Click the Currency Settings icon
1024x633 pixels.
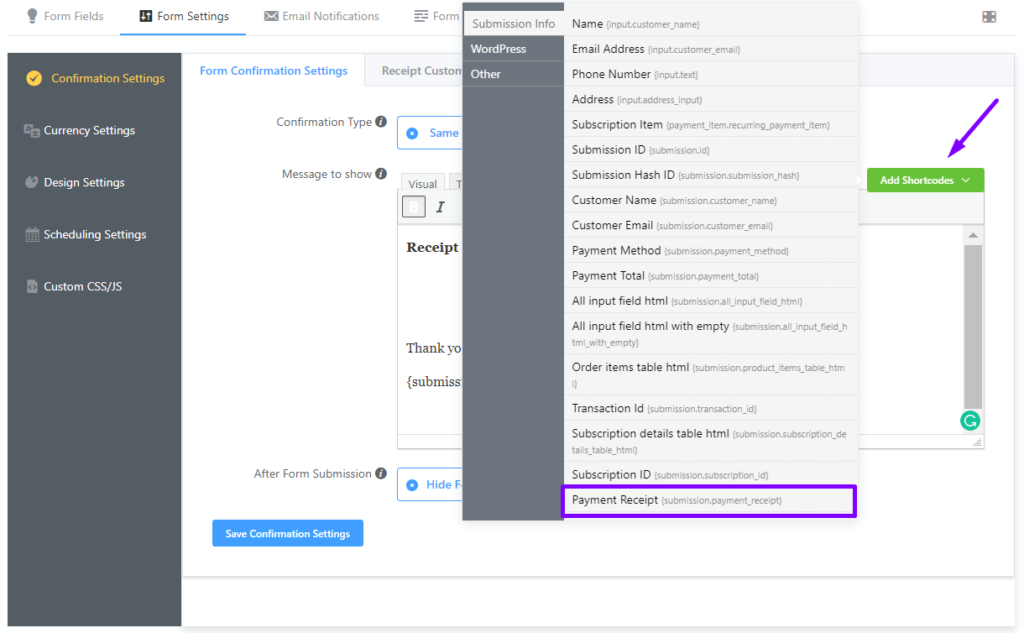[x=31, y=131]
